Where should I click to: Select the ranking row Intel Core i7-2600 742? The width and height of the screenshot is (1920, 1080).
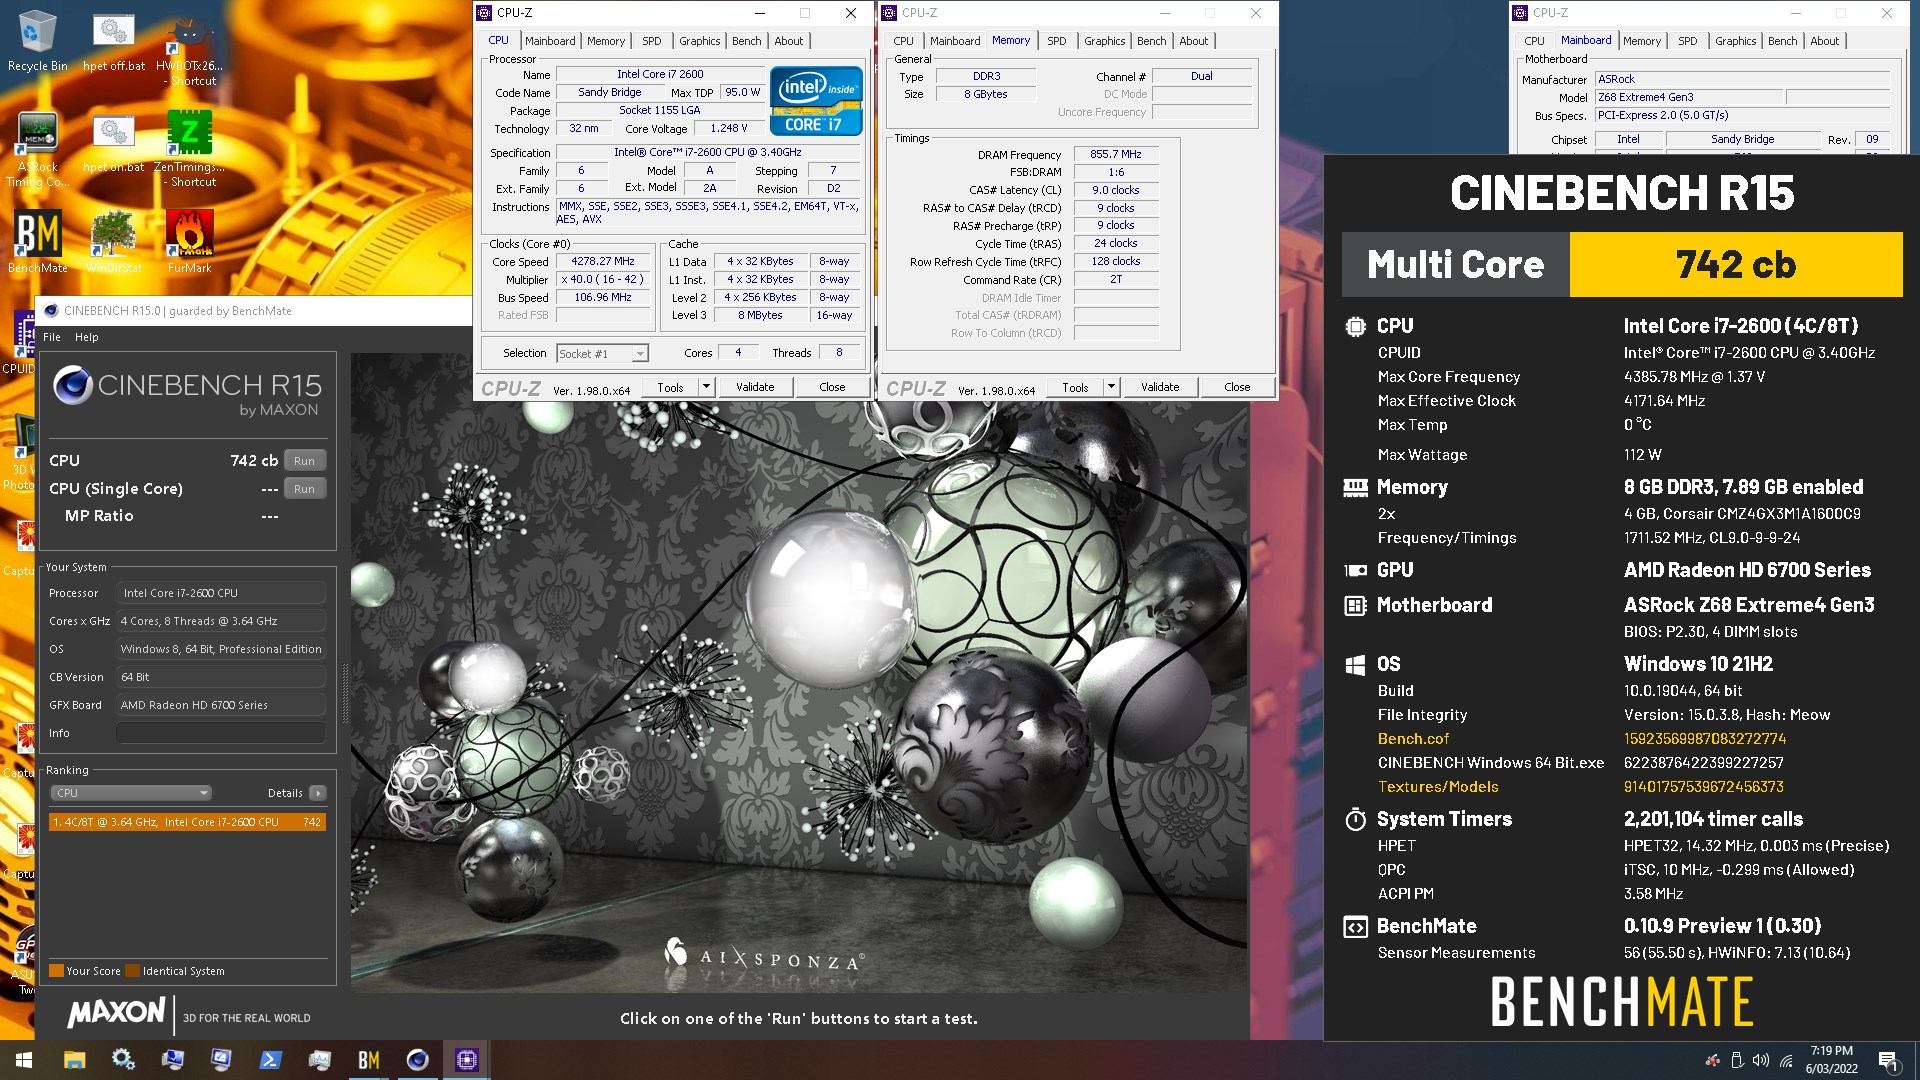coord(187,822)
